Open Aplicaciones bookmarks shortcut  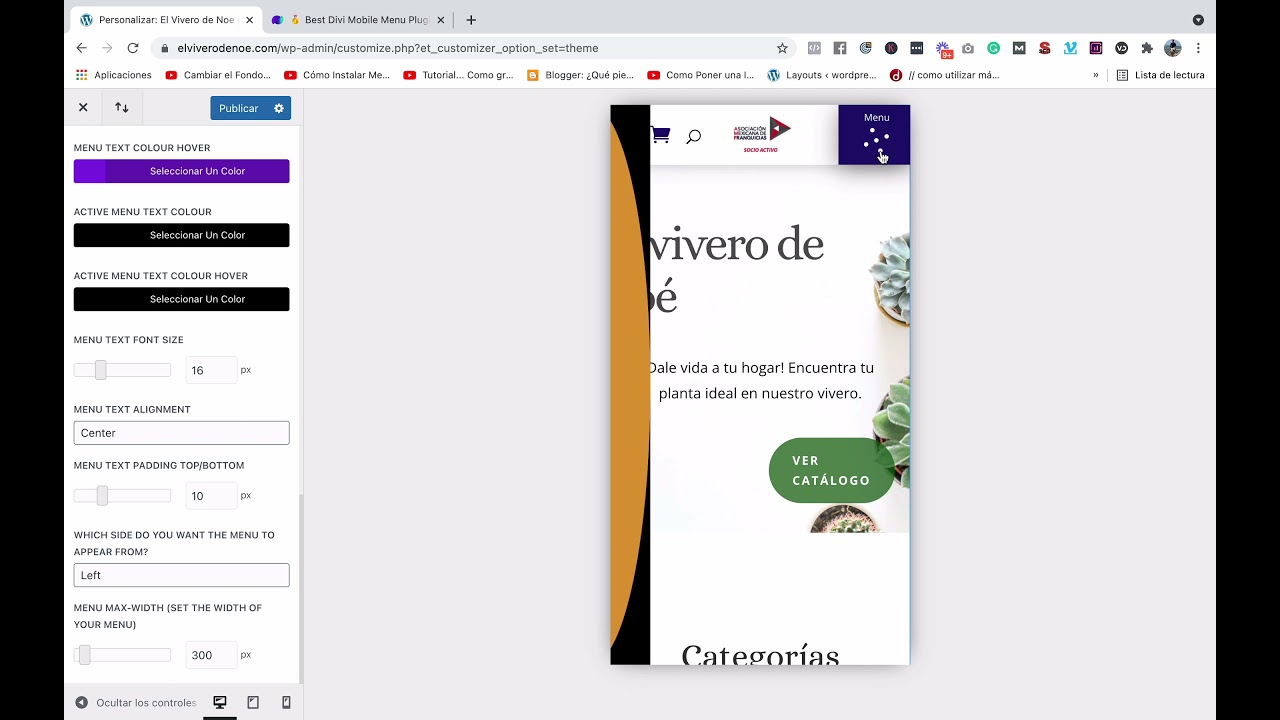click(114, 75)
